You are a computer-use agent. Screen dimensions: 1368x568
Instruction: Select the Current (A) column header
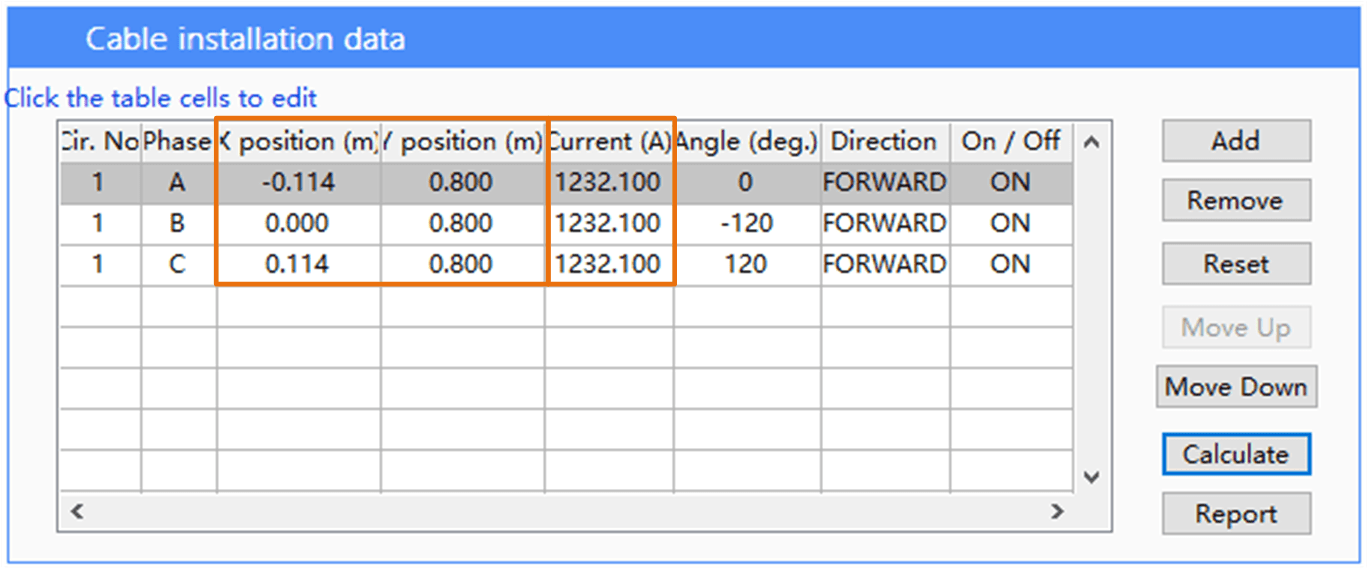coord(609,142)
